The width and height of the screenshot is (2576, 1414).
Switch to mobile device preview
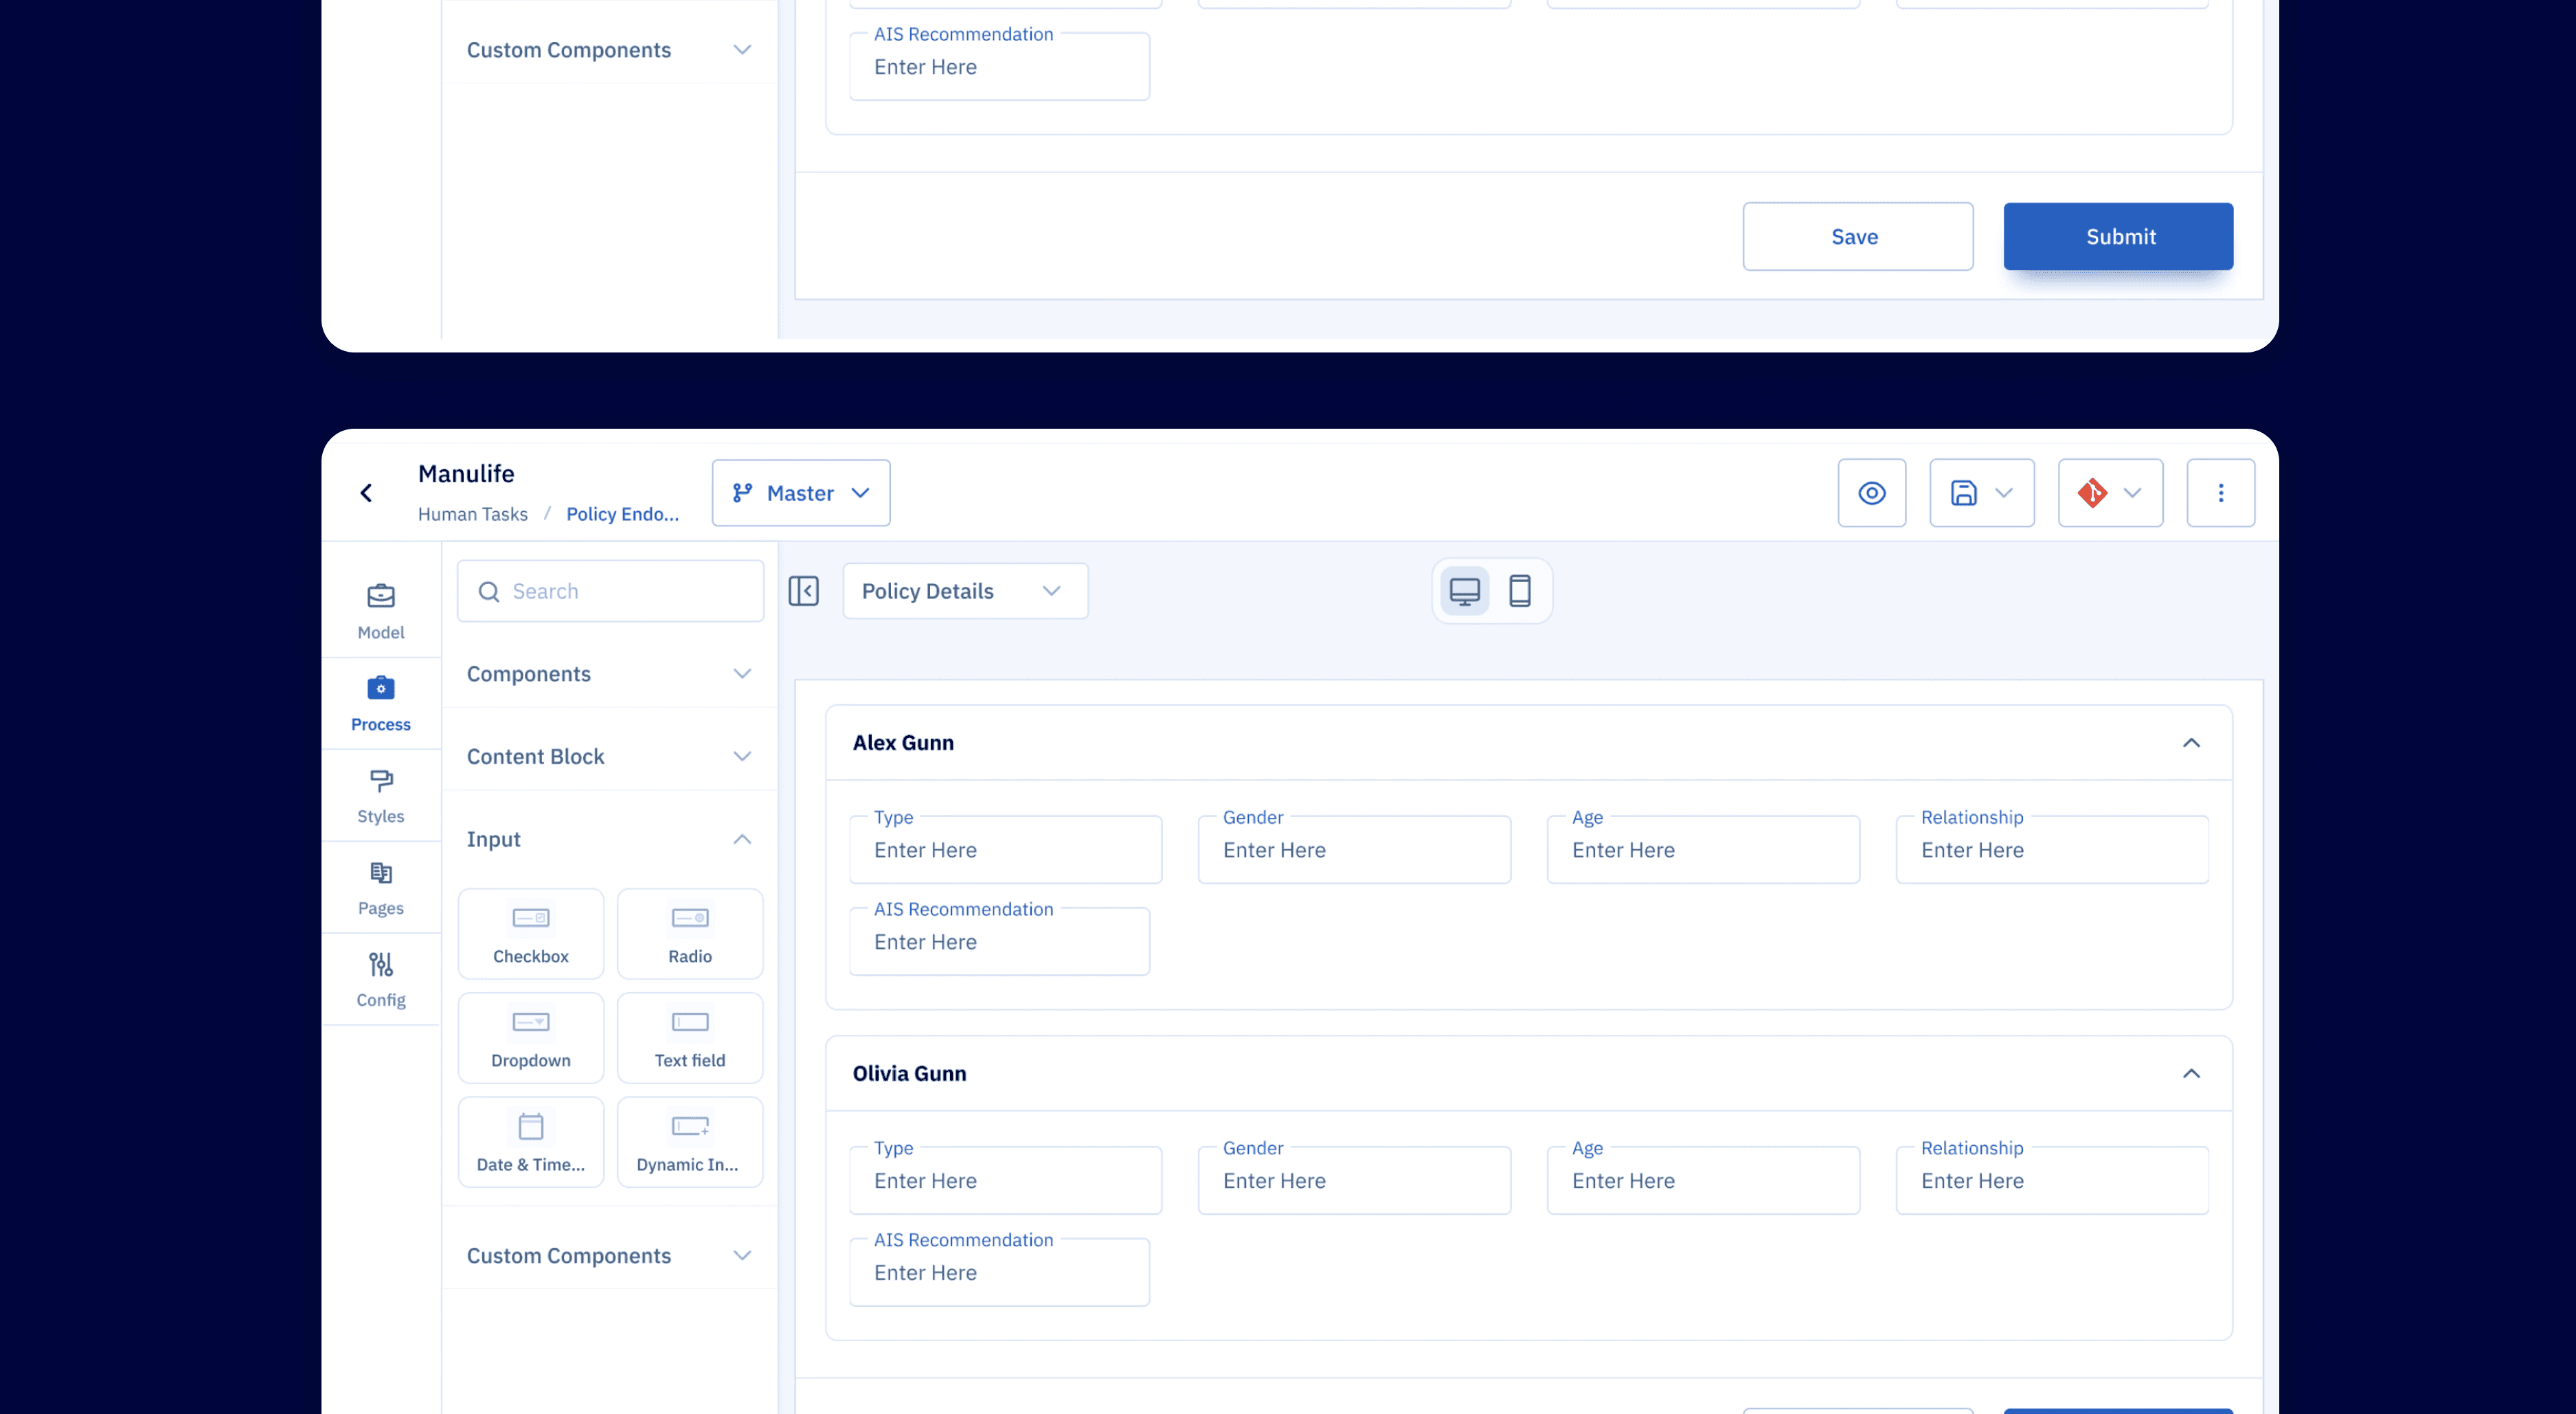(1519, 591)
